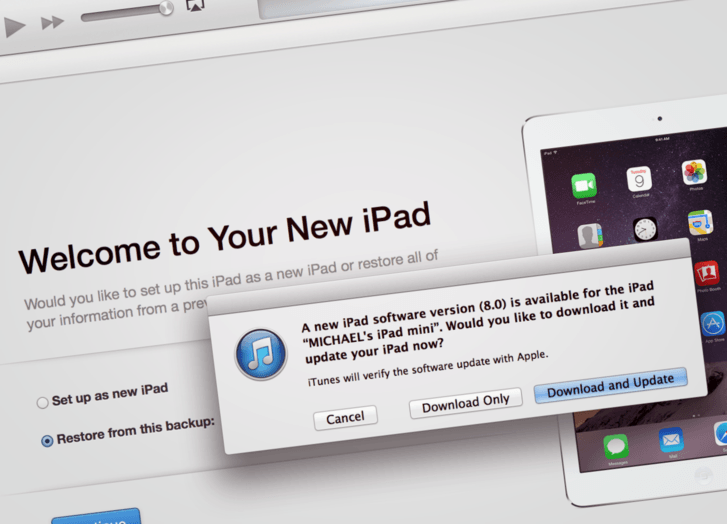The image size is (727, 524).
Task: Tap the Clock icon on the iPad screen
Action: pyautogui.click(x=644, y=229)
